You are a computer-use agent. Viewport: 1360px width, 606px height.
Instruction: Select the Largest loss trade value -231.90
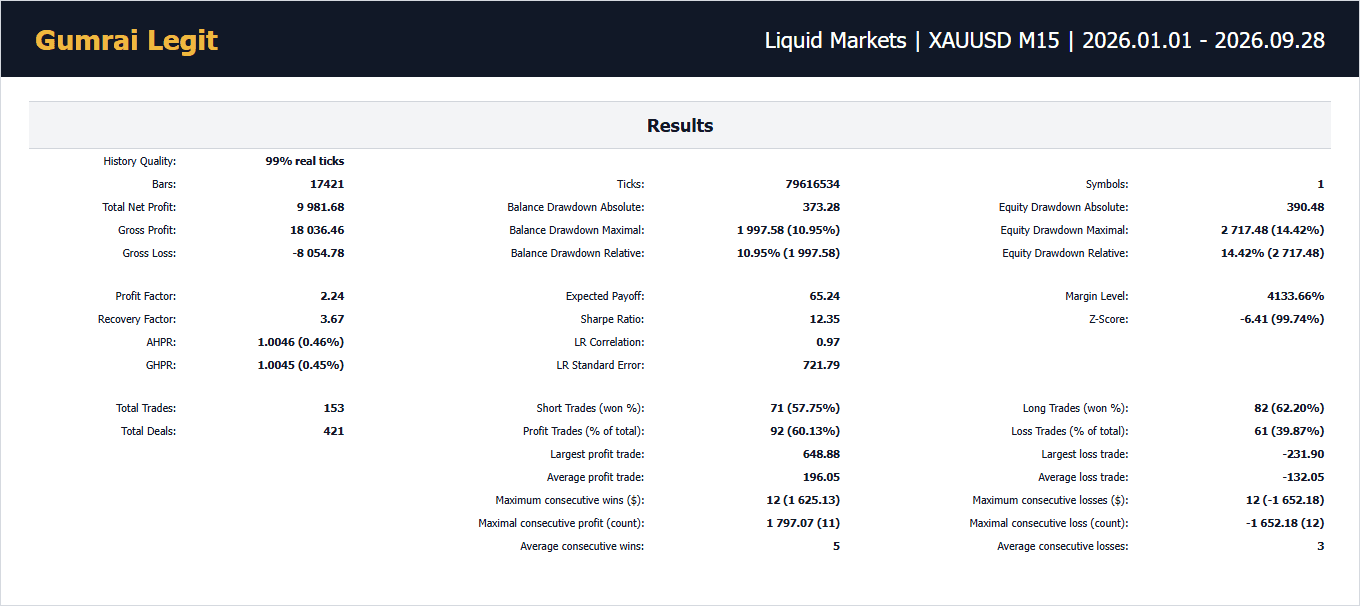click(1303, 454)
